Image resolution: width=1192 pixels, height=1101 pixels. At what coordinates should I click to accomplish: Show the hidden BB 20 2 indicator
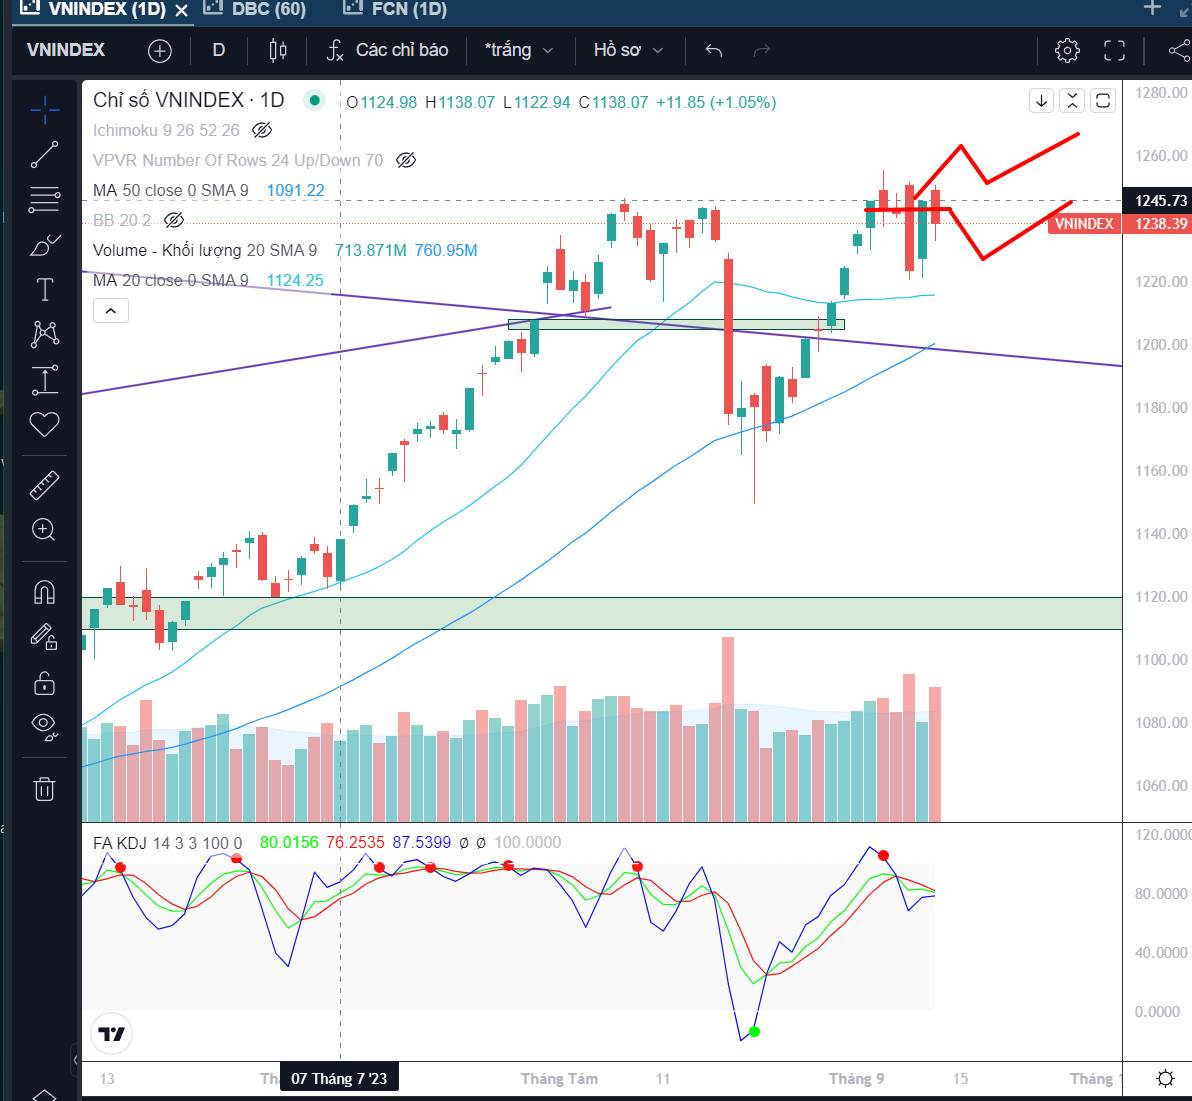[x=174, y=221]
